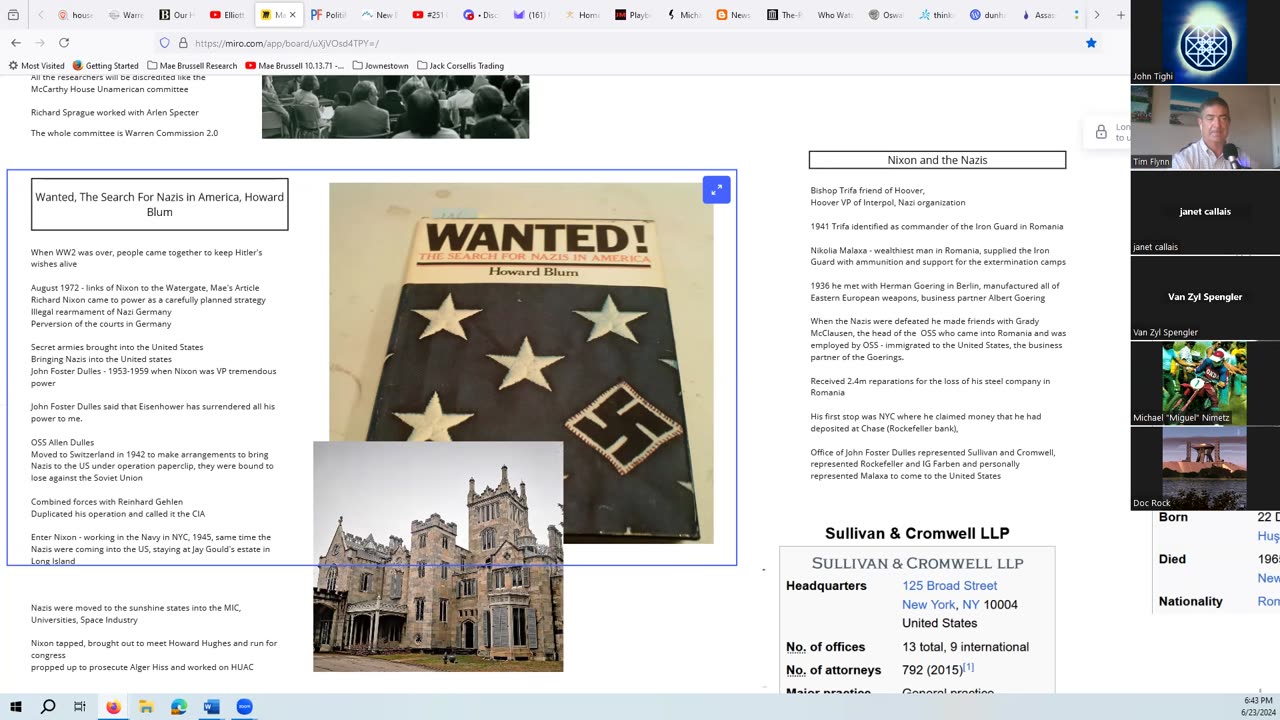Open a new browser tab
Viewport: 1280px width, 720px height.
[x=1120, y=15]
